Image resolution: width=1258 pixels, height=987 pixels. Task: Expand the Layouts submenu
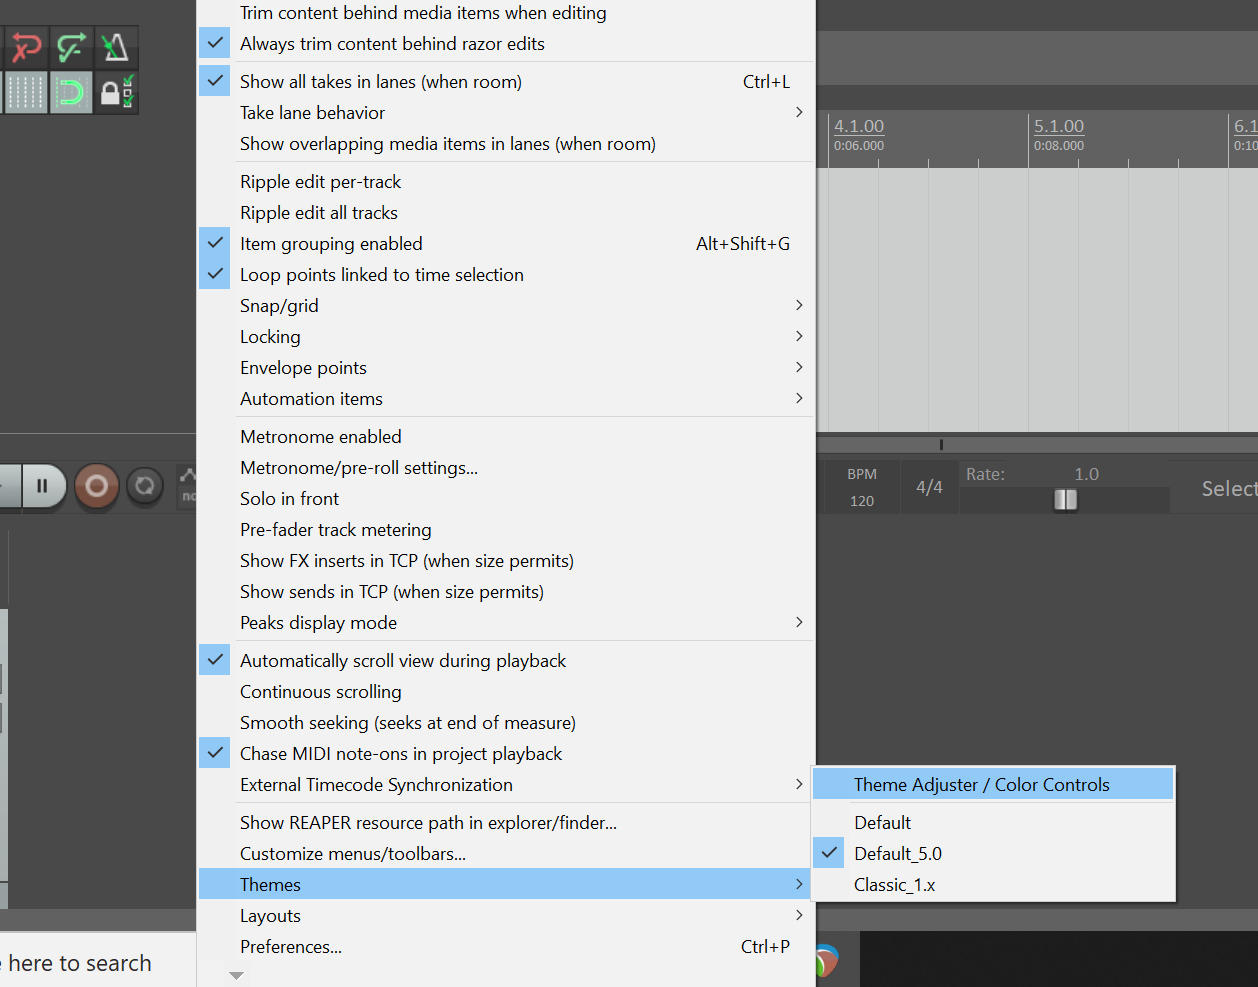tap(270, 915)
